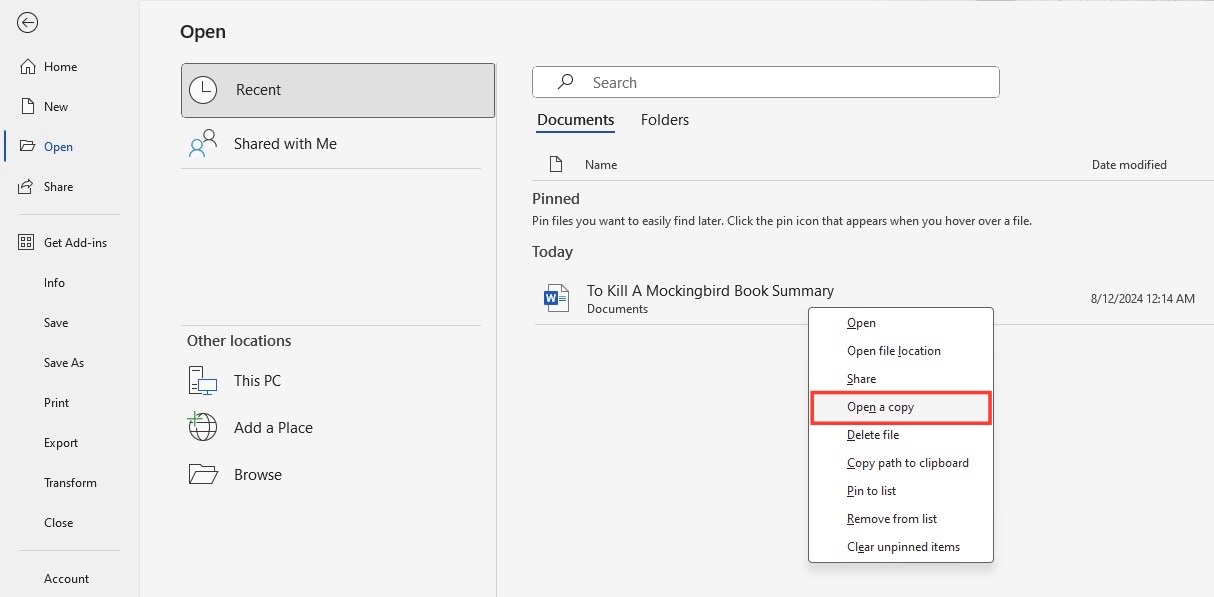Viewport: 1214px width, 597px height.
Task: Choose Open from the context menu
Action: (901, 323)
